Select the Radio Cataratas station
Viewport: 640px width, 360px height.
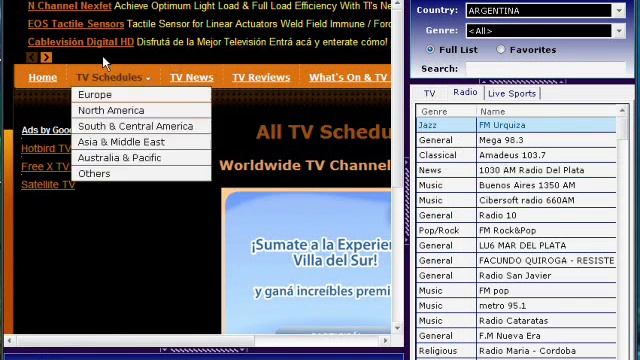(x=516, y=321)
